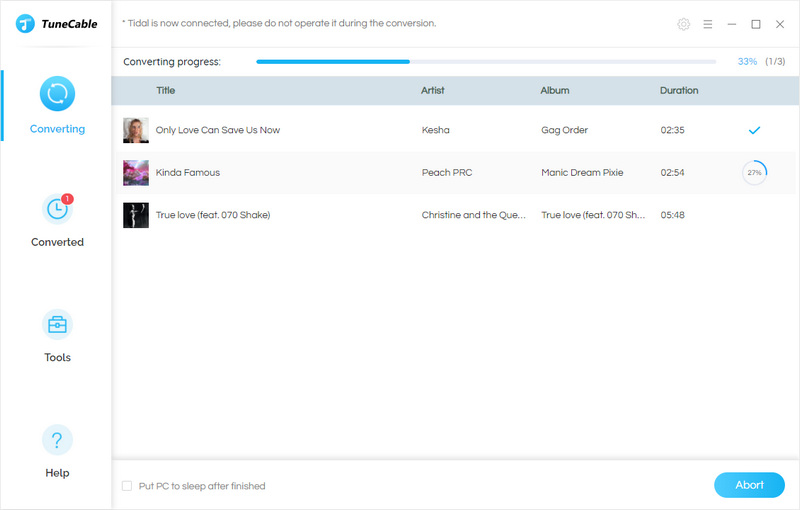Click the Tidal connected notice text
Image resolution: width=800 pixels, height=510 pixels.
click(x=279, y=23)
